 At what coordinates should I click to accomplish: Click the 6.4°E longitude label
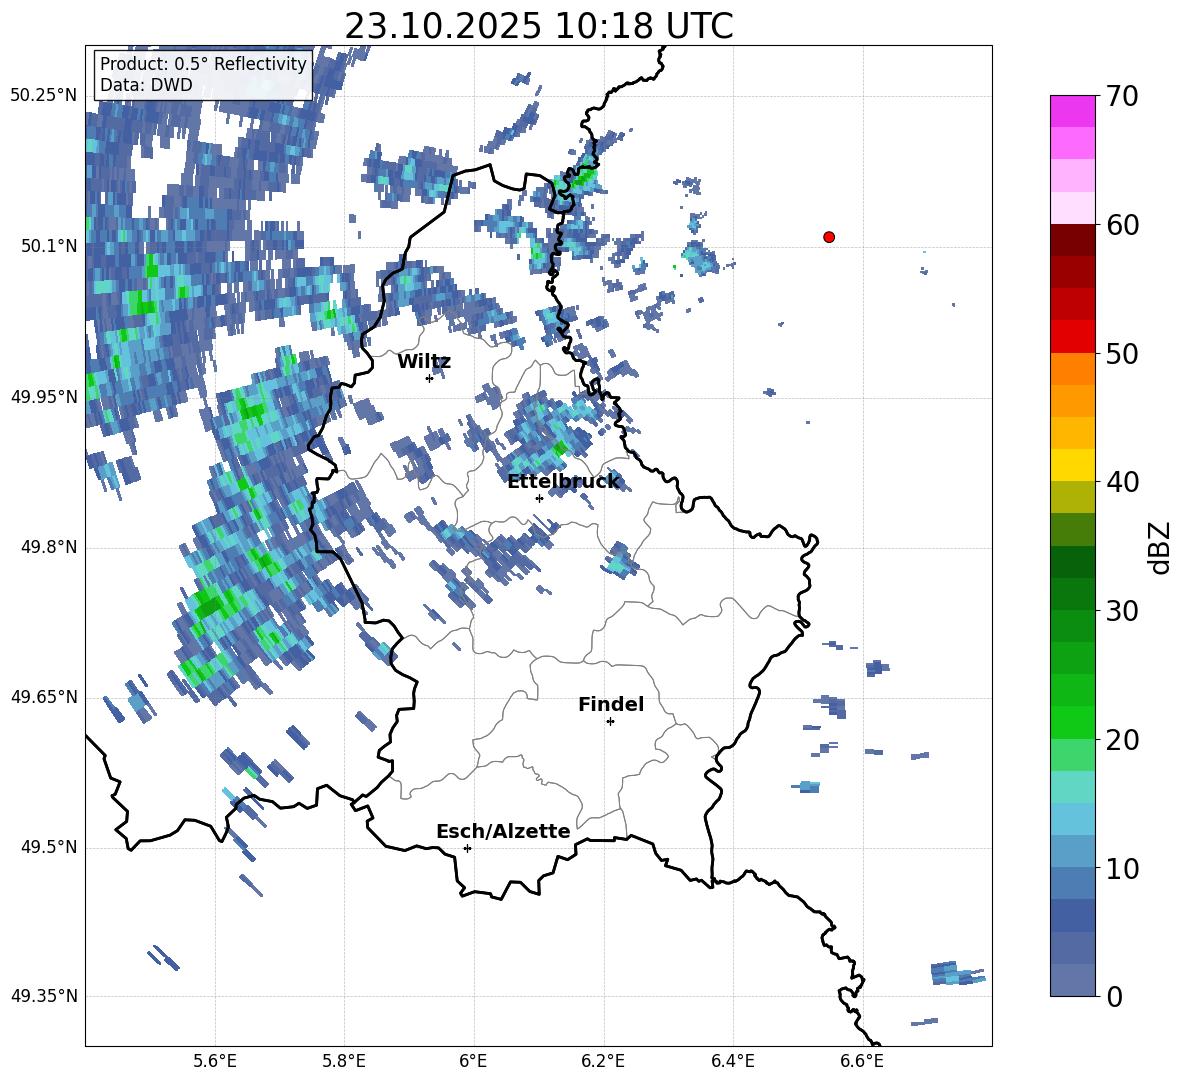coord(732,1061)
